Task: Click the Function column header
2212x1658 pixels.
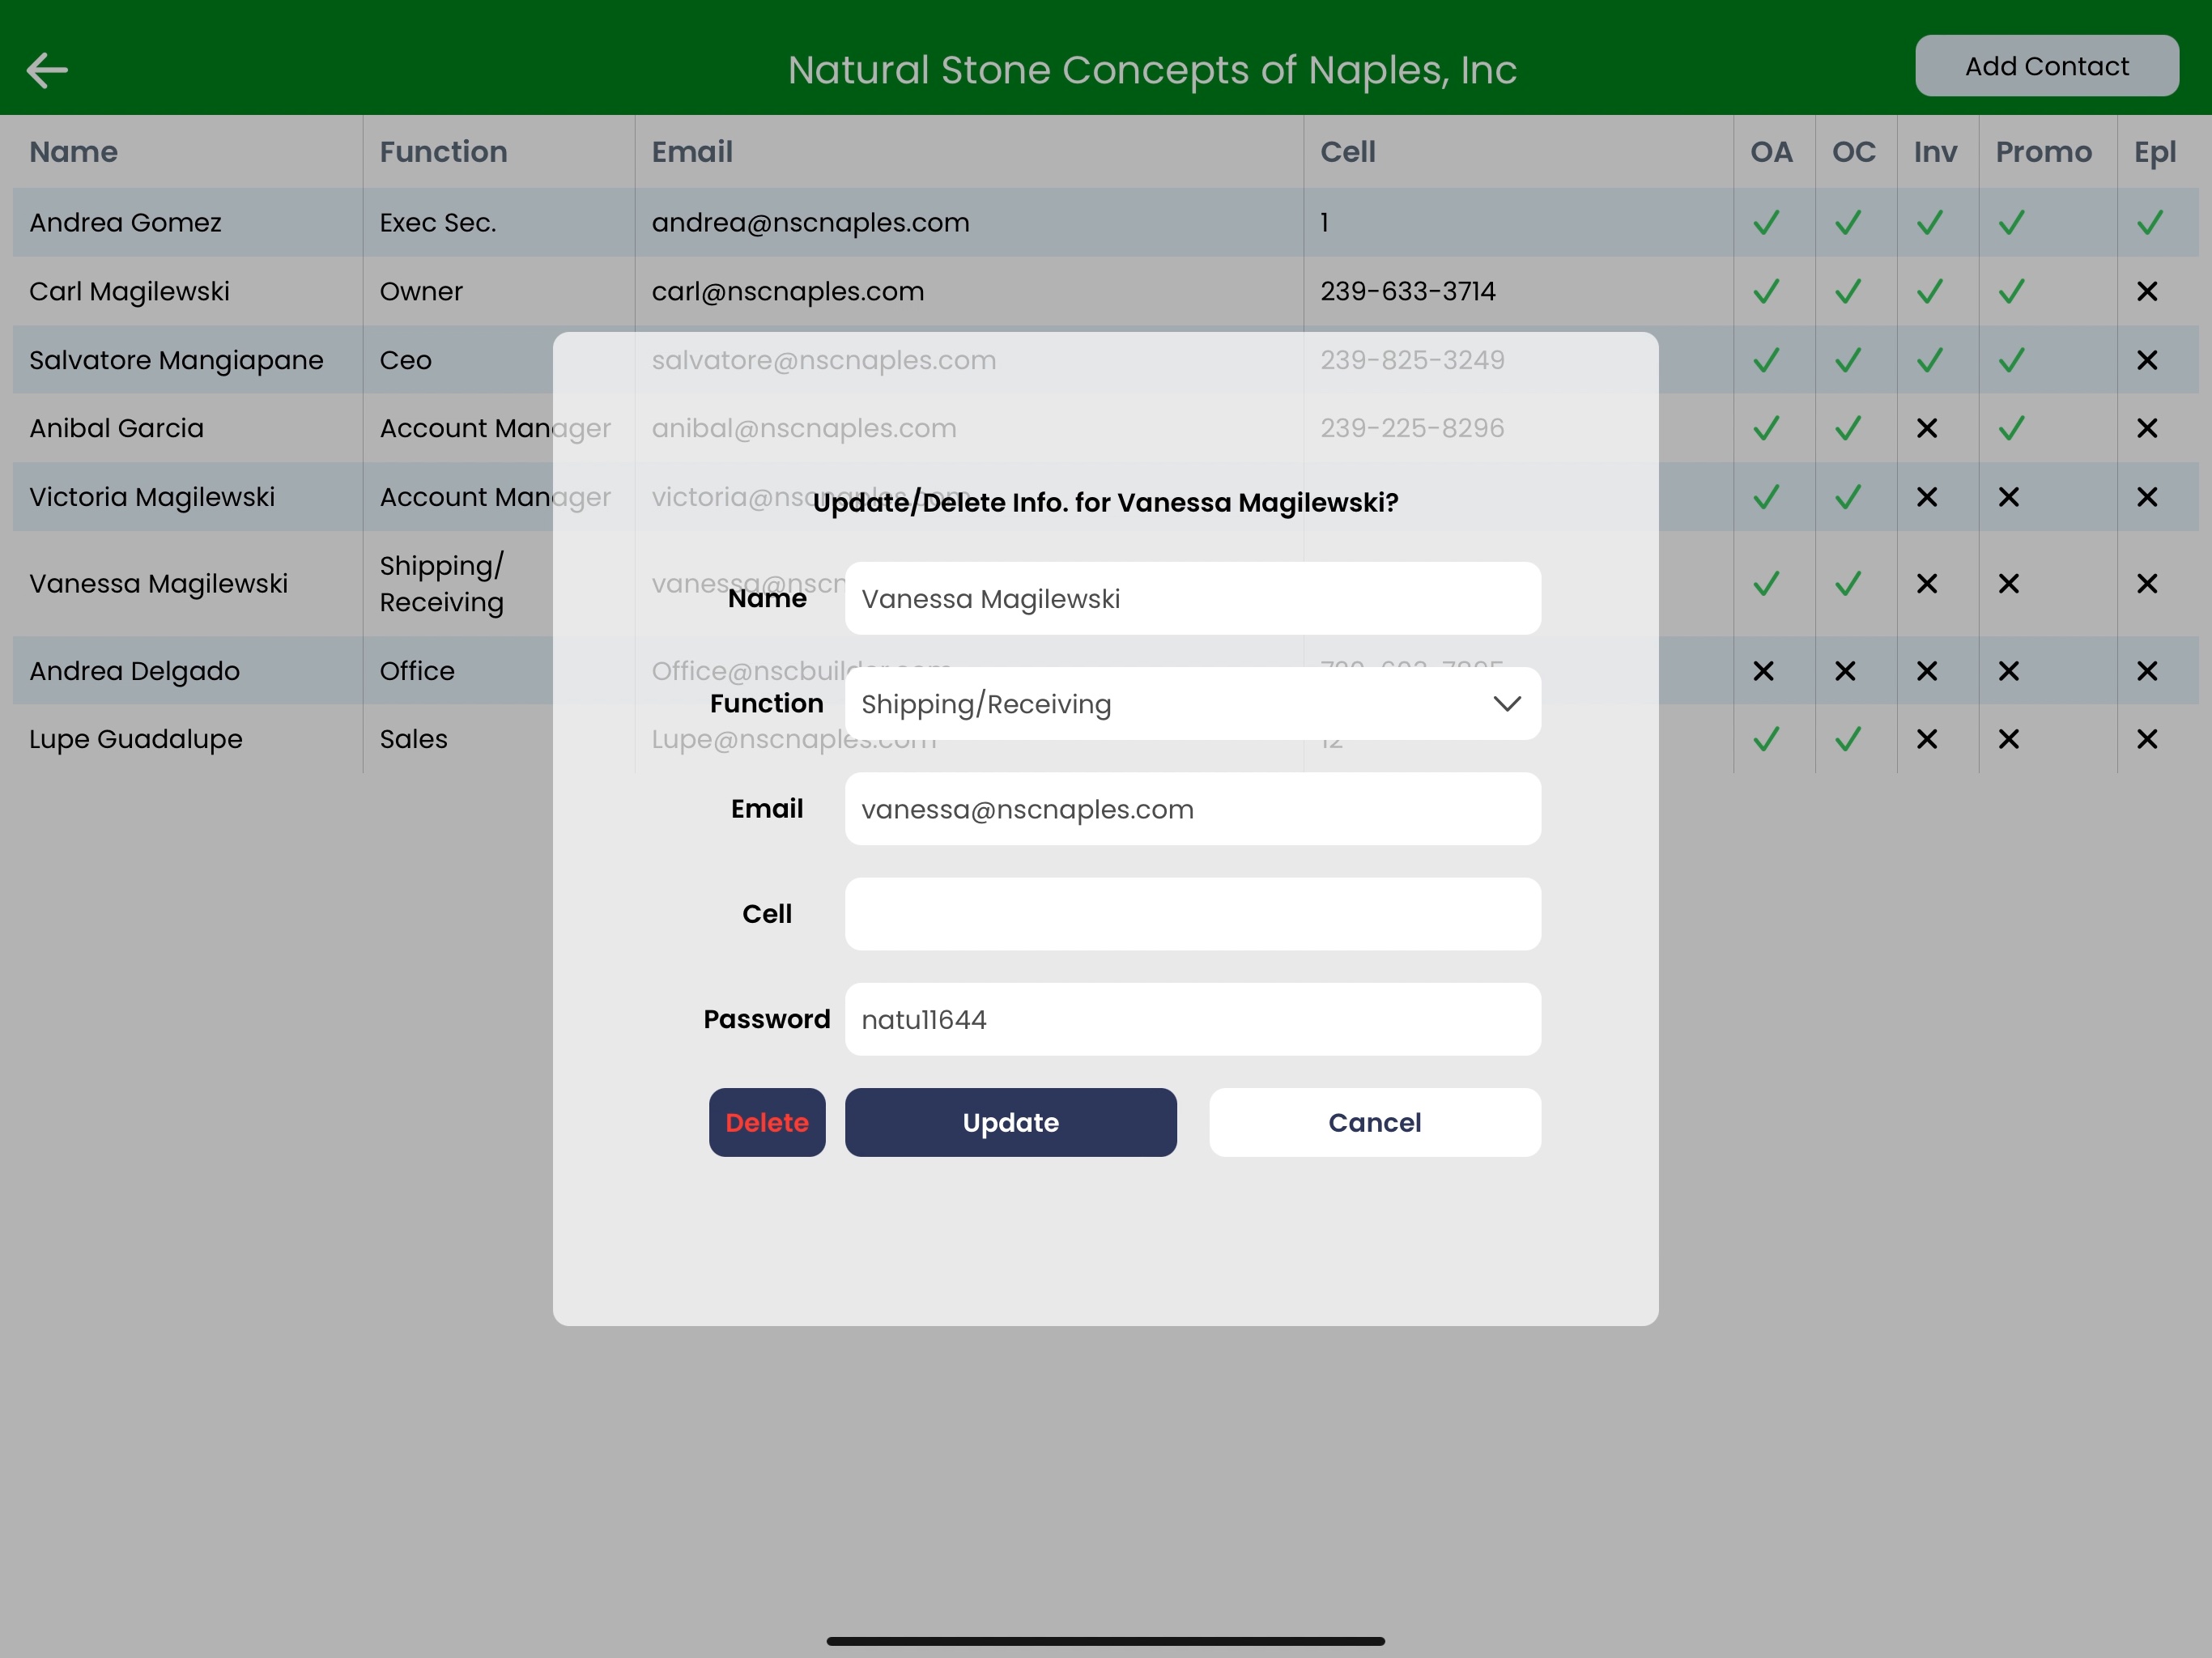Action: tap(443, 152)
